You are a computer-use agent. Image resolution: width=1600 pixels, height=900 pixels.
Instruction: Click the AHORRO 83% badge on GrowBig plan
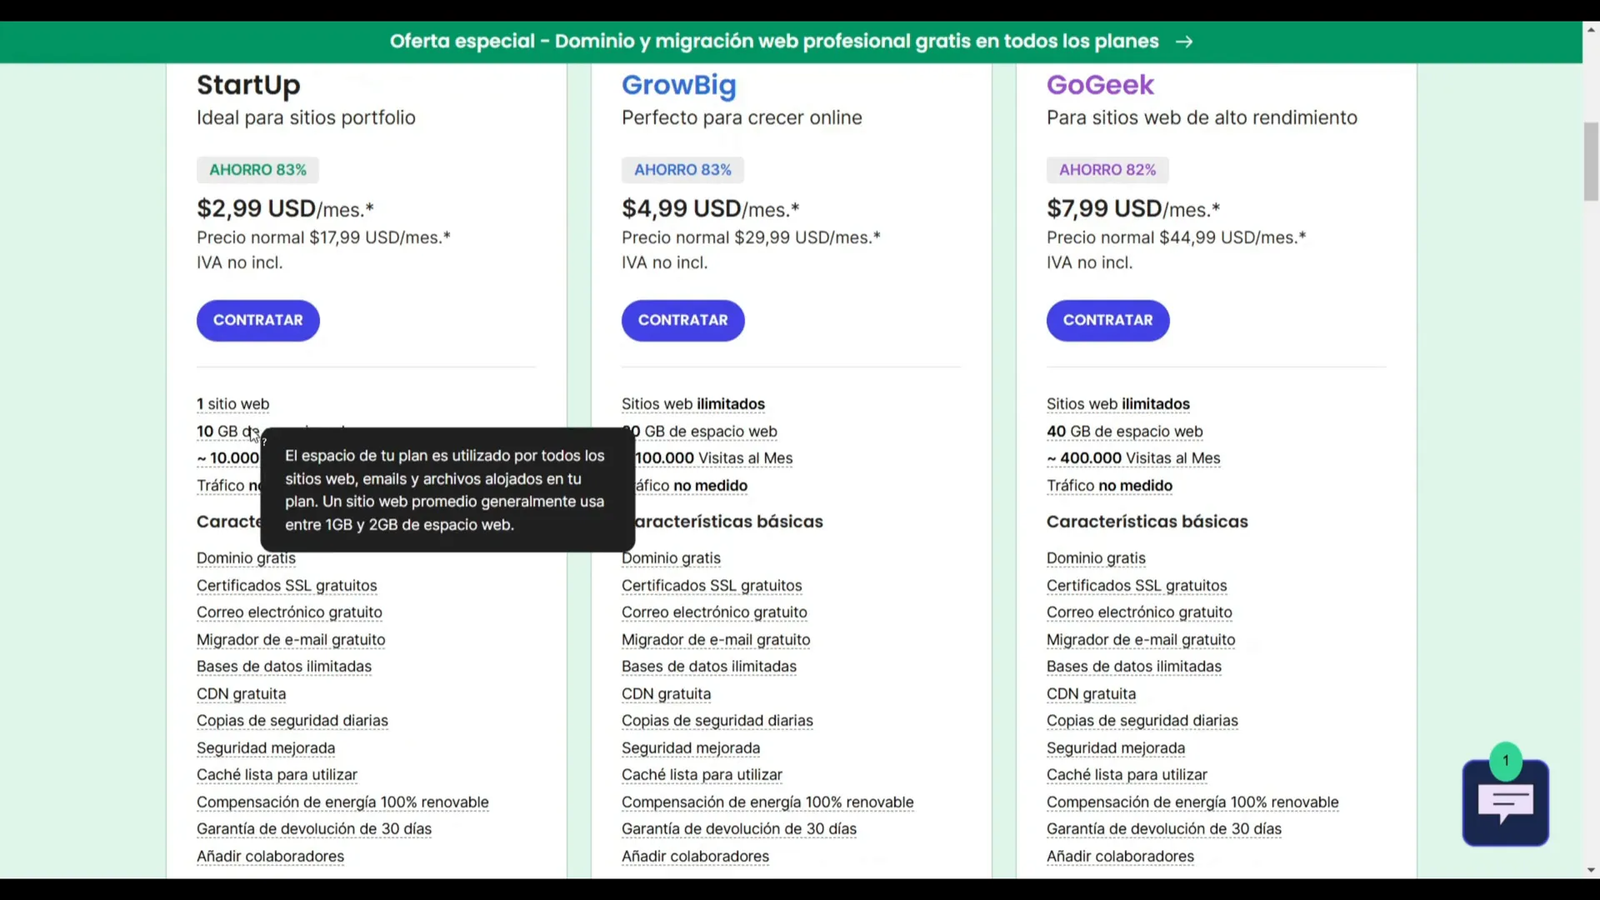click(x=682, y=169)
